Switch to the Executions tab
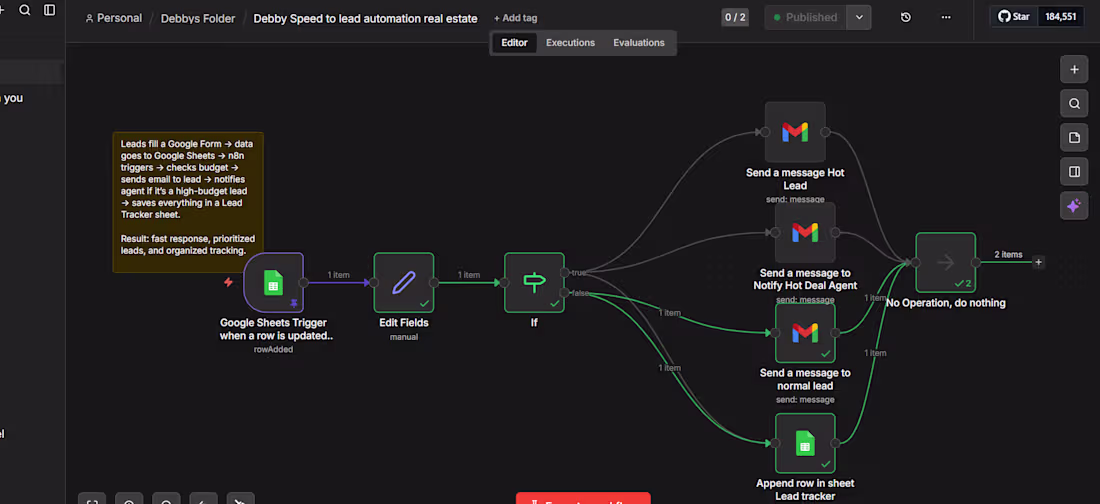This screenshot has width=1100, height=504. [570, 43]
